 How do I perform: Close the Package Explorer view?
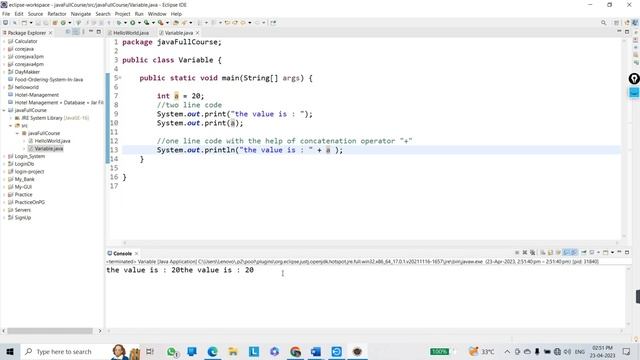point(51,33)
